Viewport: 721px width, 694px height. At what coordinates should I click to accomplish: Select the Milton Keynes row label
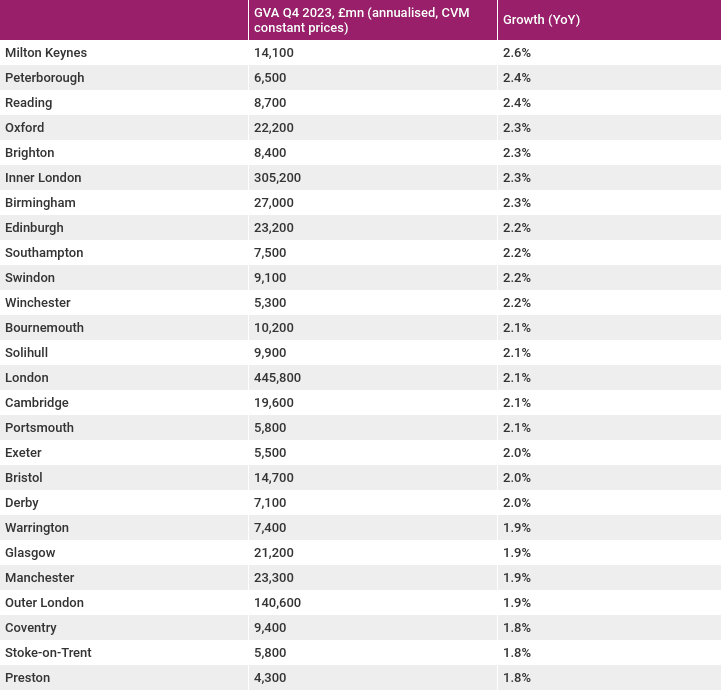(x=46, y=52)
